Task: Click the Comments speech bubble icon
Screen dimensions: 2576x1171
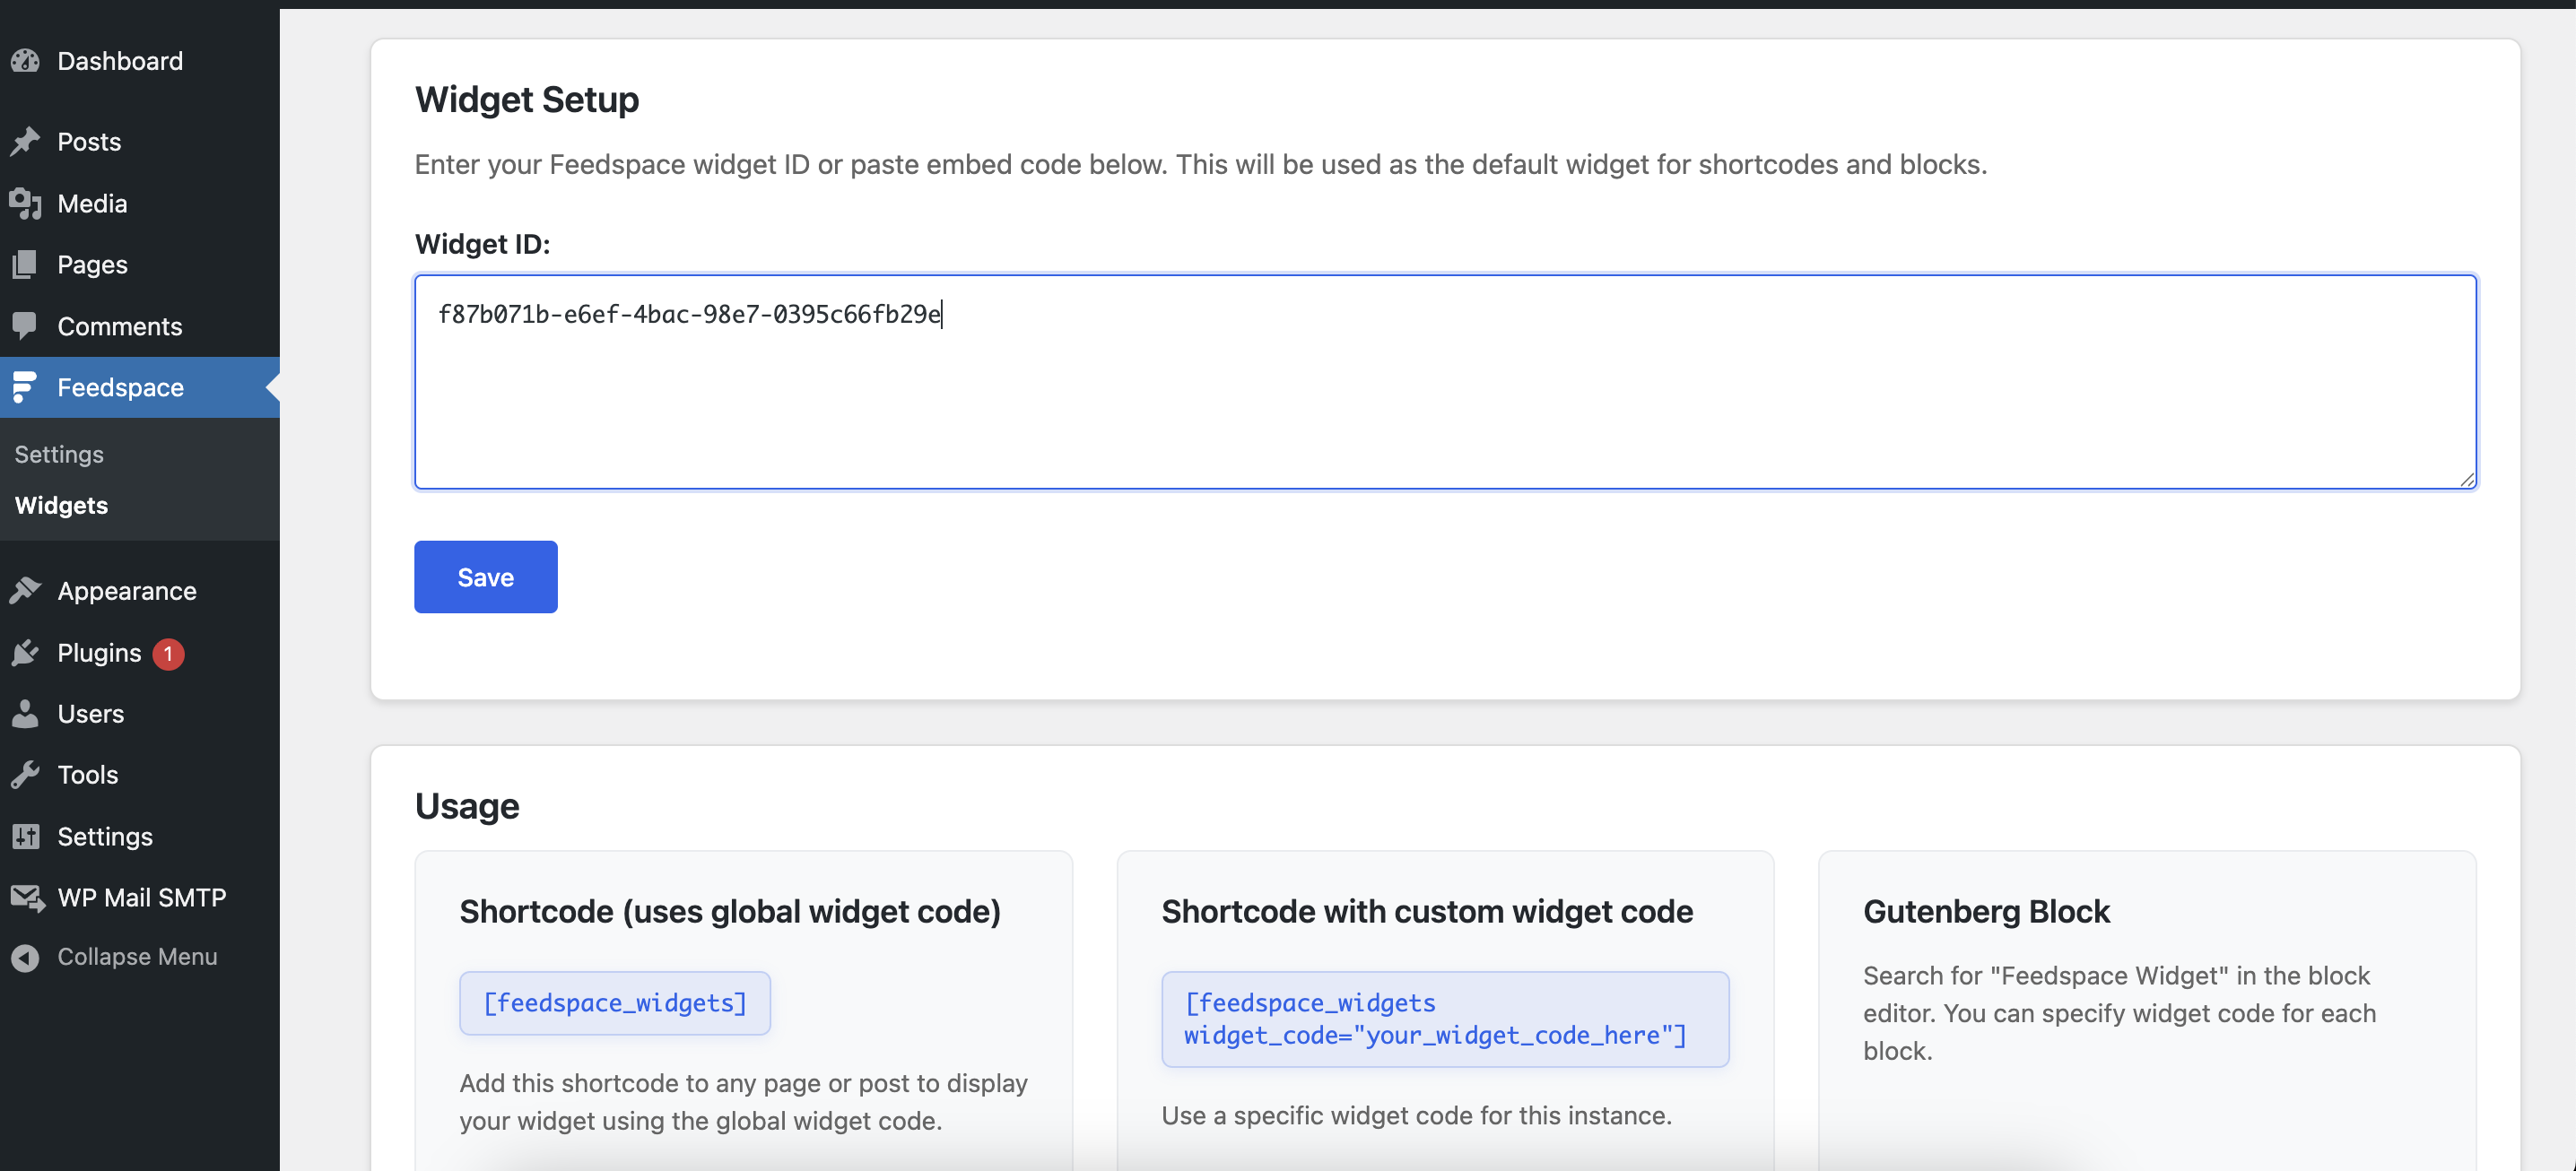Action: click(25, 326)
